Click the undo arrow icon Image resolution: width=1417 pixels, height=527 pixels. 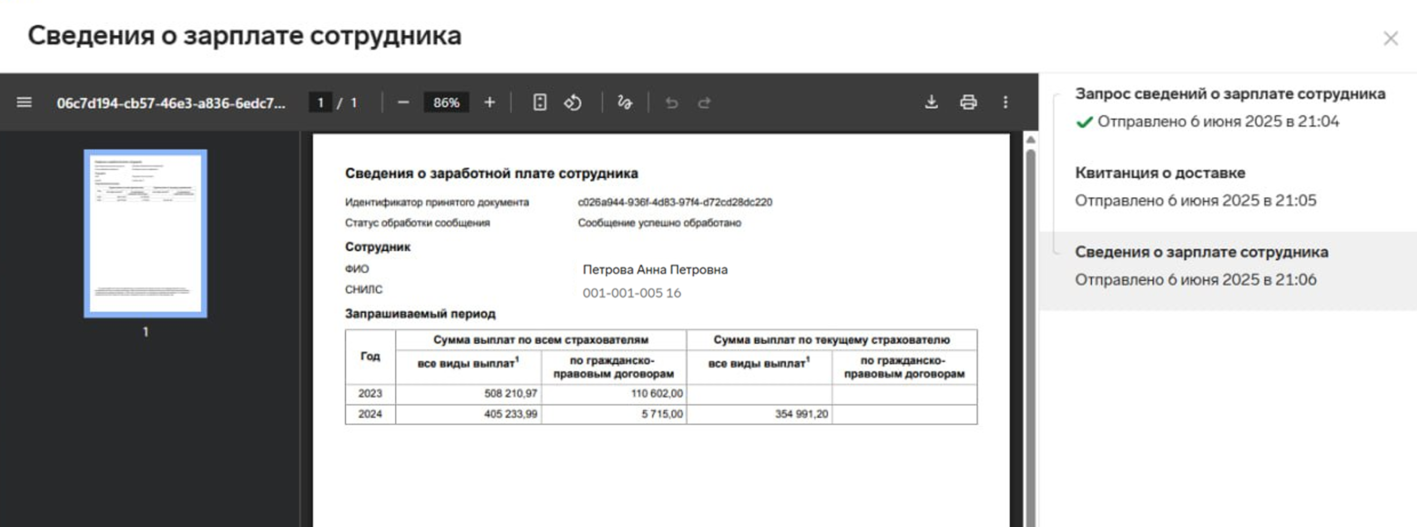[671, 103]
